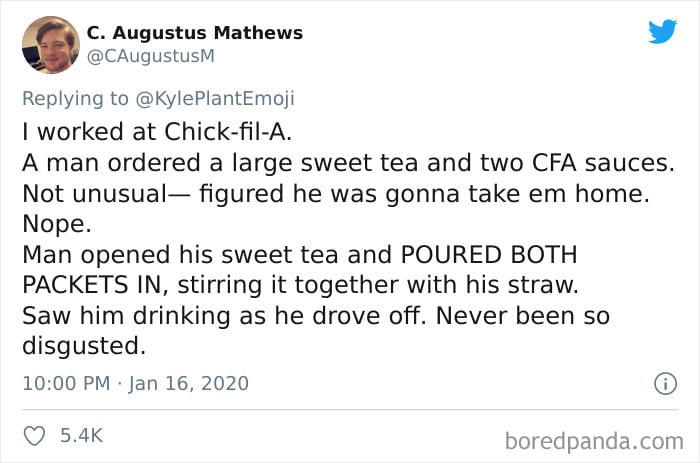The image size is (700, 463).
Task: Visit the @KylePlantEmoji mention link
Action: [215, 99]
